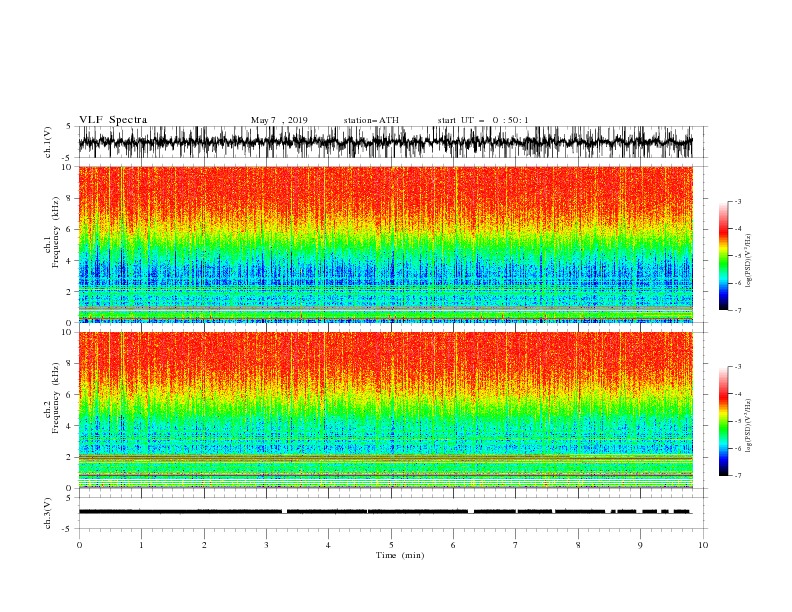
Task: Select the date text "May 7, 2019"
Action: tap(279, 120)
